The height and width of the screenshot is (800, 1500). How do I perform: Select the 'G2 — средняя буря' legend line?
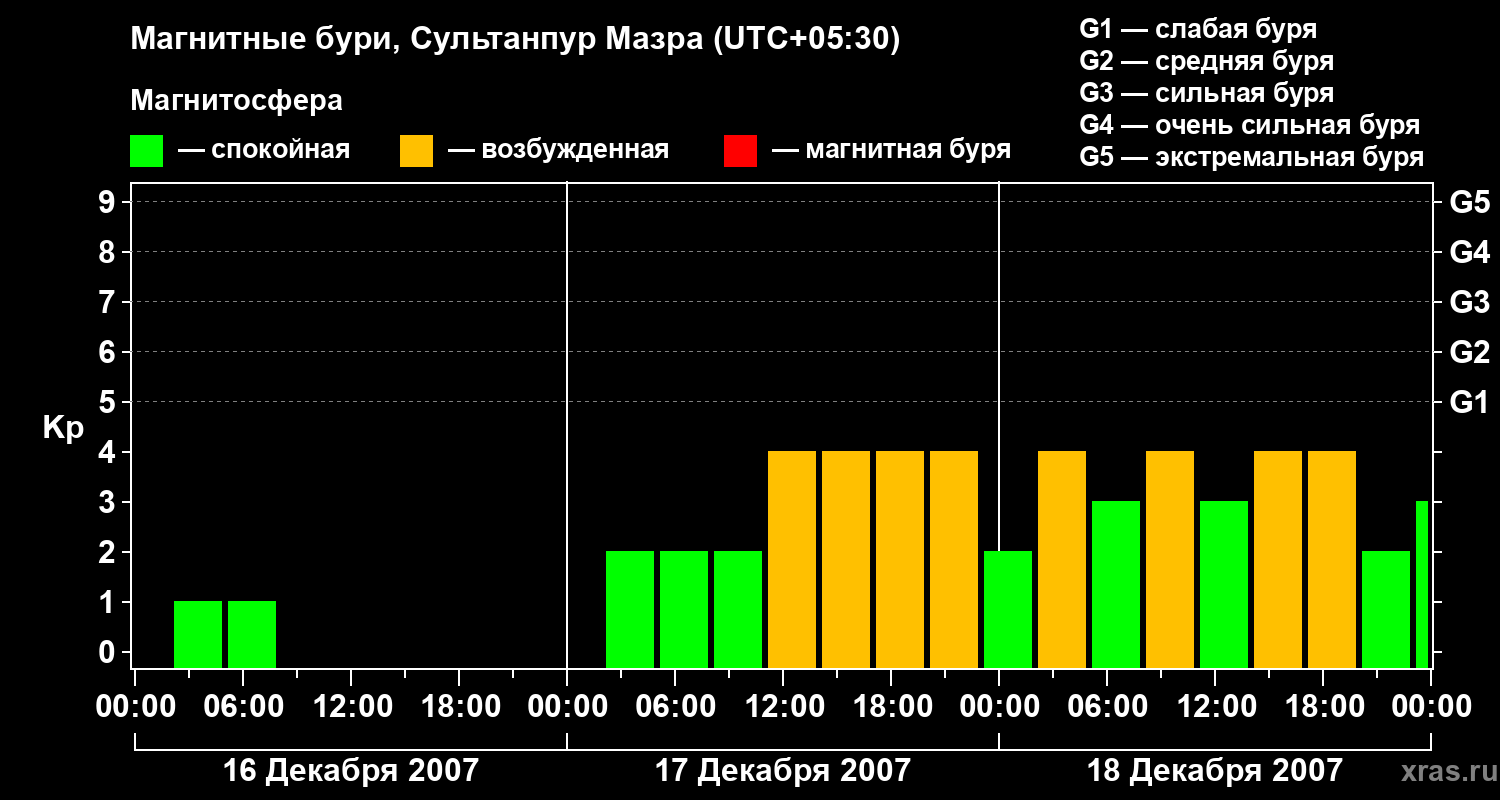pyautogui.click(x=1207, y=61)
